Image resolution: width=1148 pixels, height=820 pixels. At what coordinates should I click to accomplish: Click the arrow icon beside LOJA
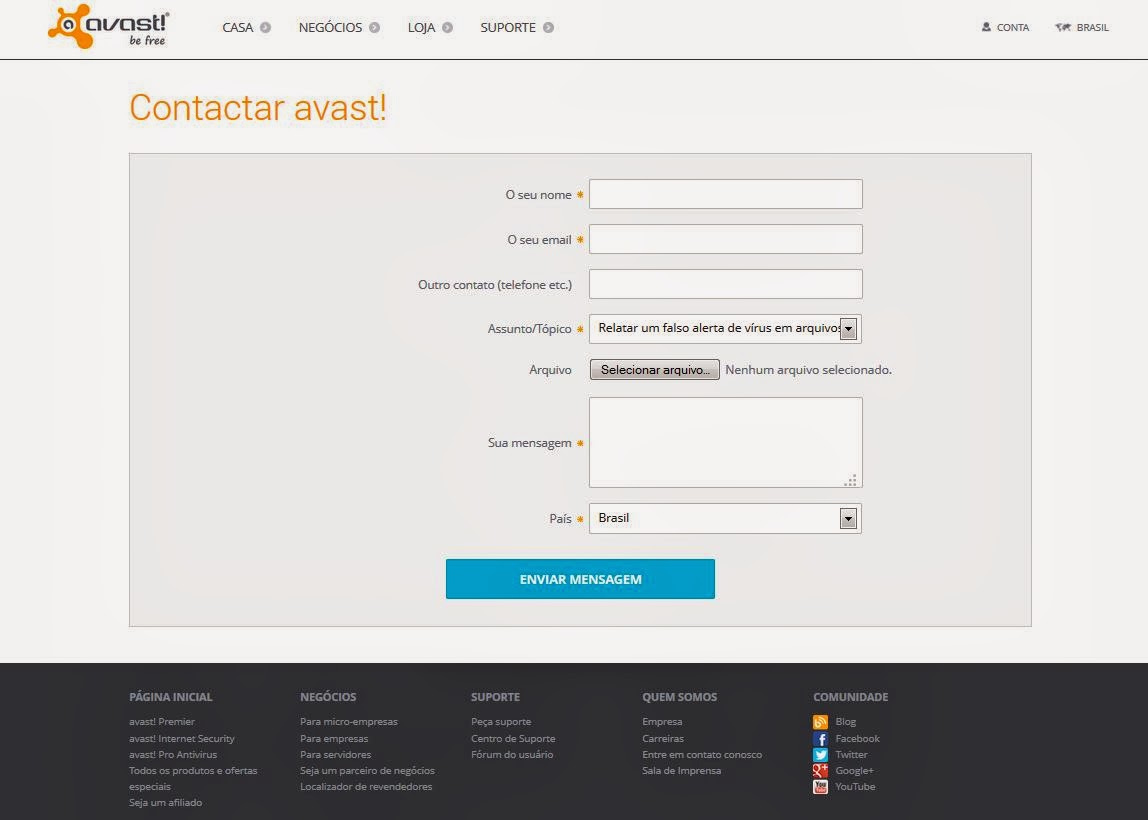pyautogui.click(x=447, y=28)
